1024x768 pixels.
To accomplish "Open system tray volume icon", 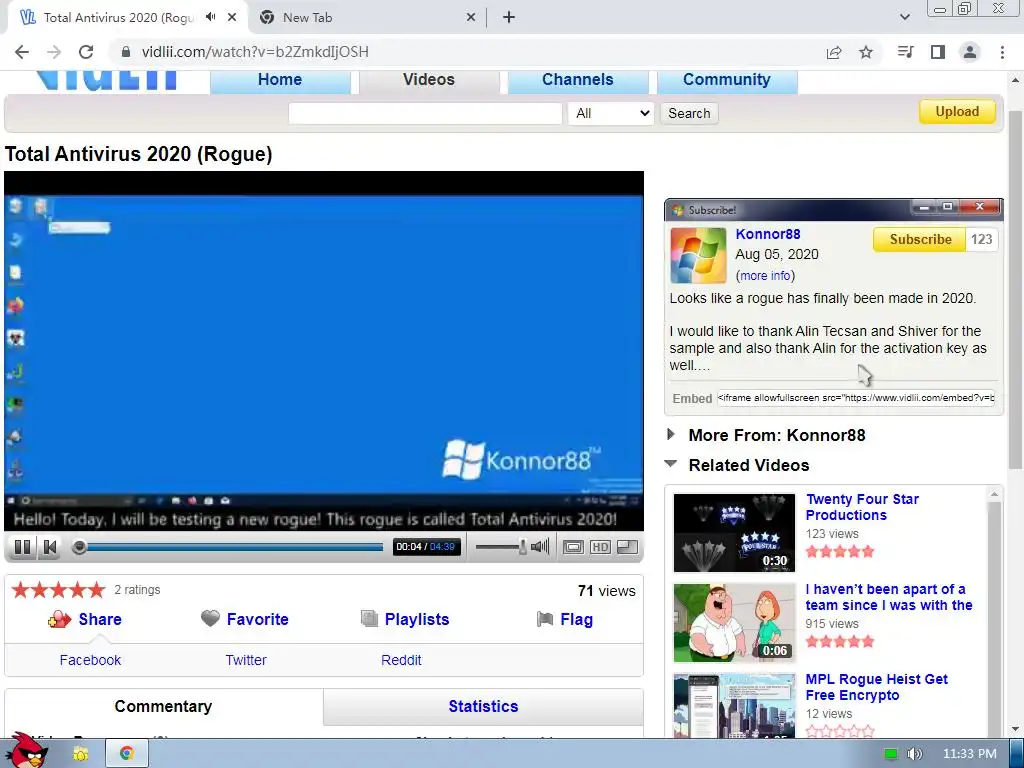I will pos(915,754).
